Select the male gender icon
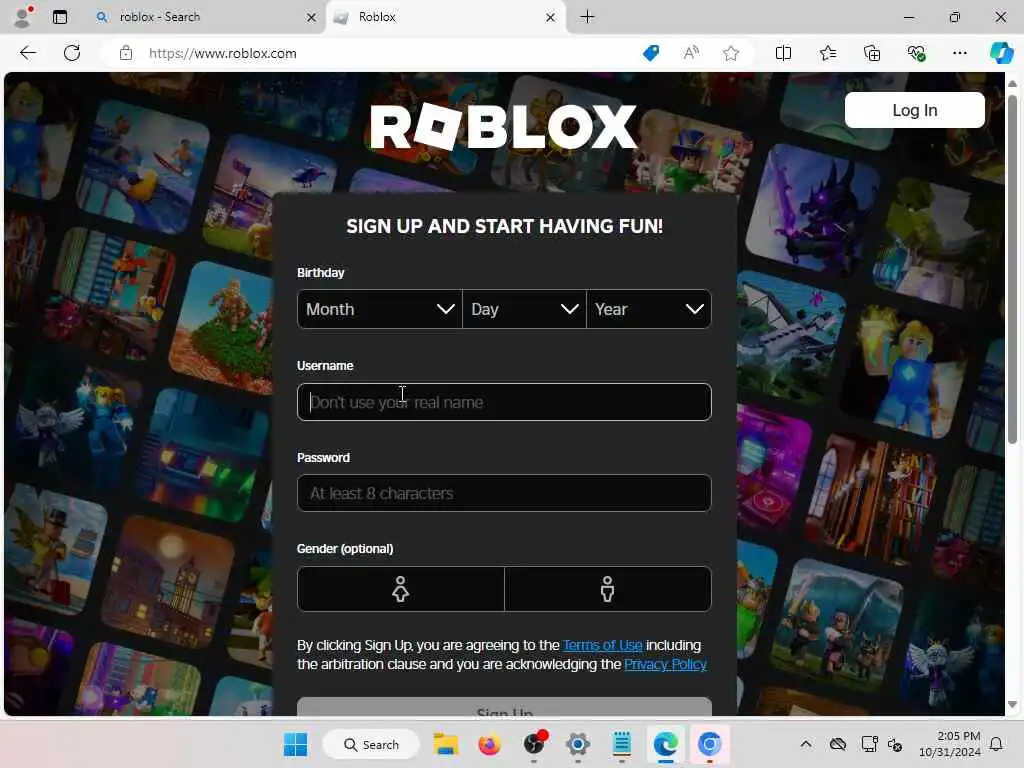 [x=607, y=589]
